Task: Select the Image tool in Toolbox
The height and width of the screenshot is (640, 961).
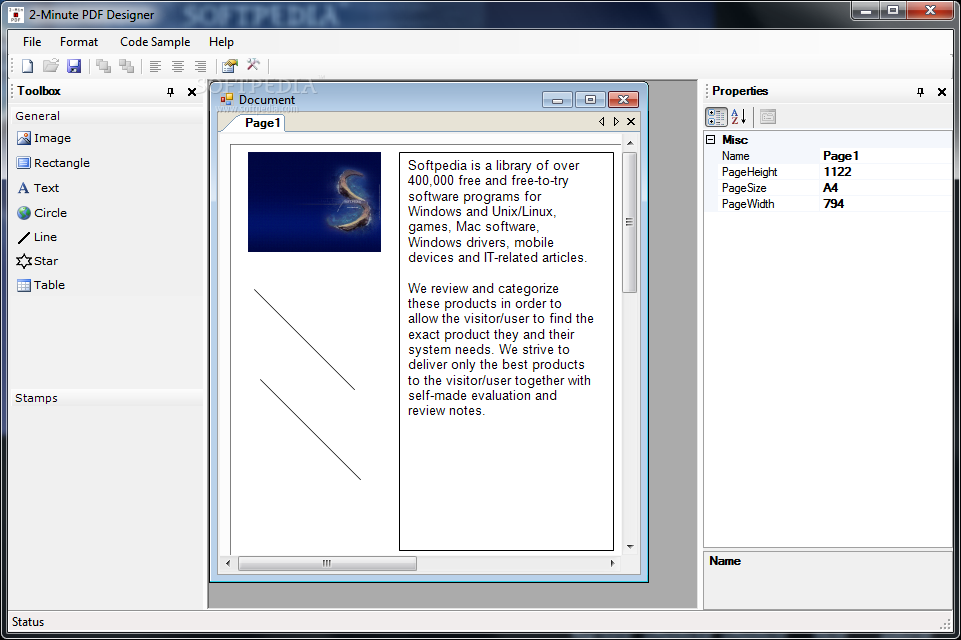Action: (44, 139)
